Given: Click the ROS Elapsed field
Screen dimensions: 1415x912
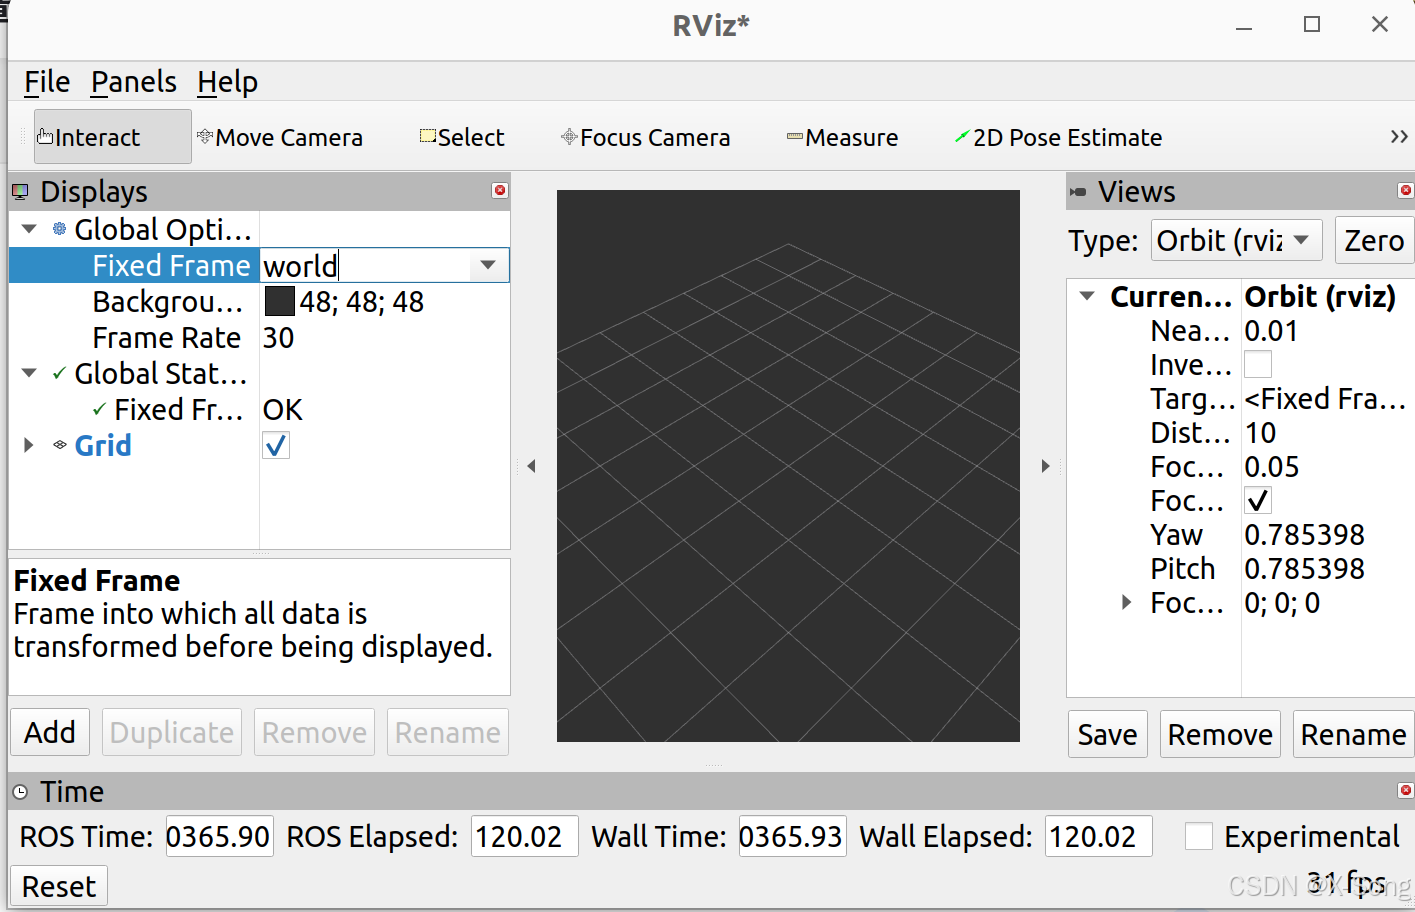Looking at the screenshot, I should [x=525, y=836].
